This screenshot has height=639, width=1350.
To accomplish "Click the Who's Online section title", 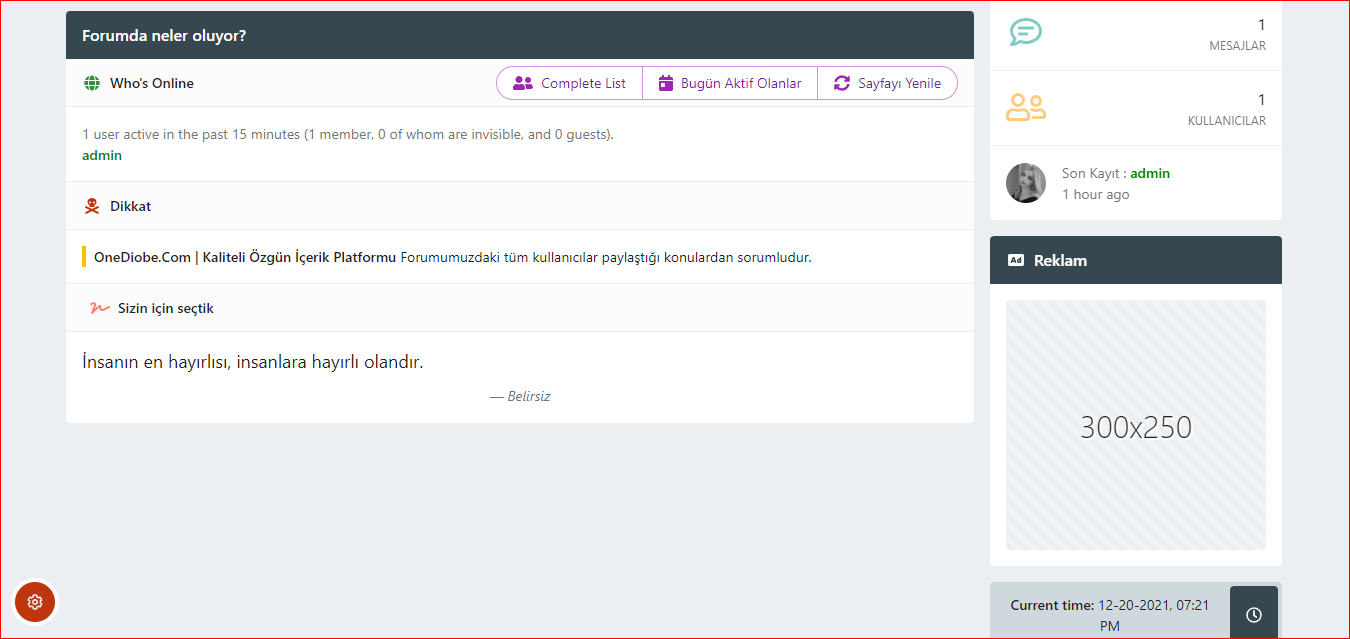I will point(152,83).
